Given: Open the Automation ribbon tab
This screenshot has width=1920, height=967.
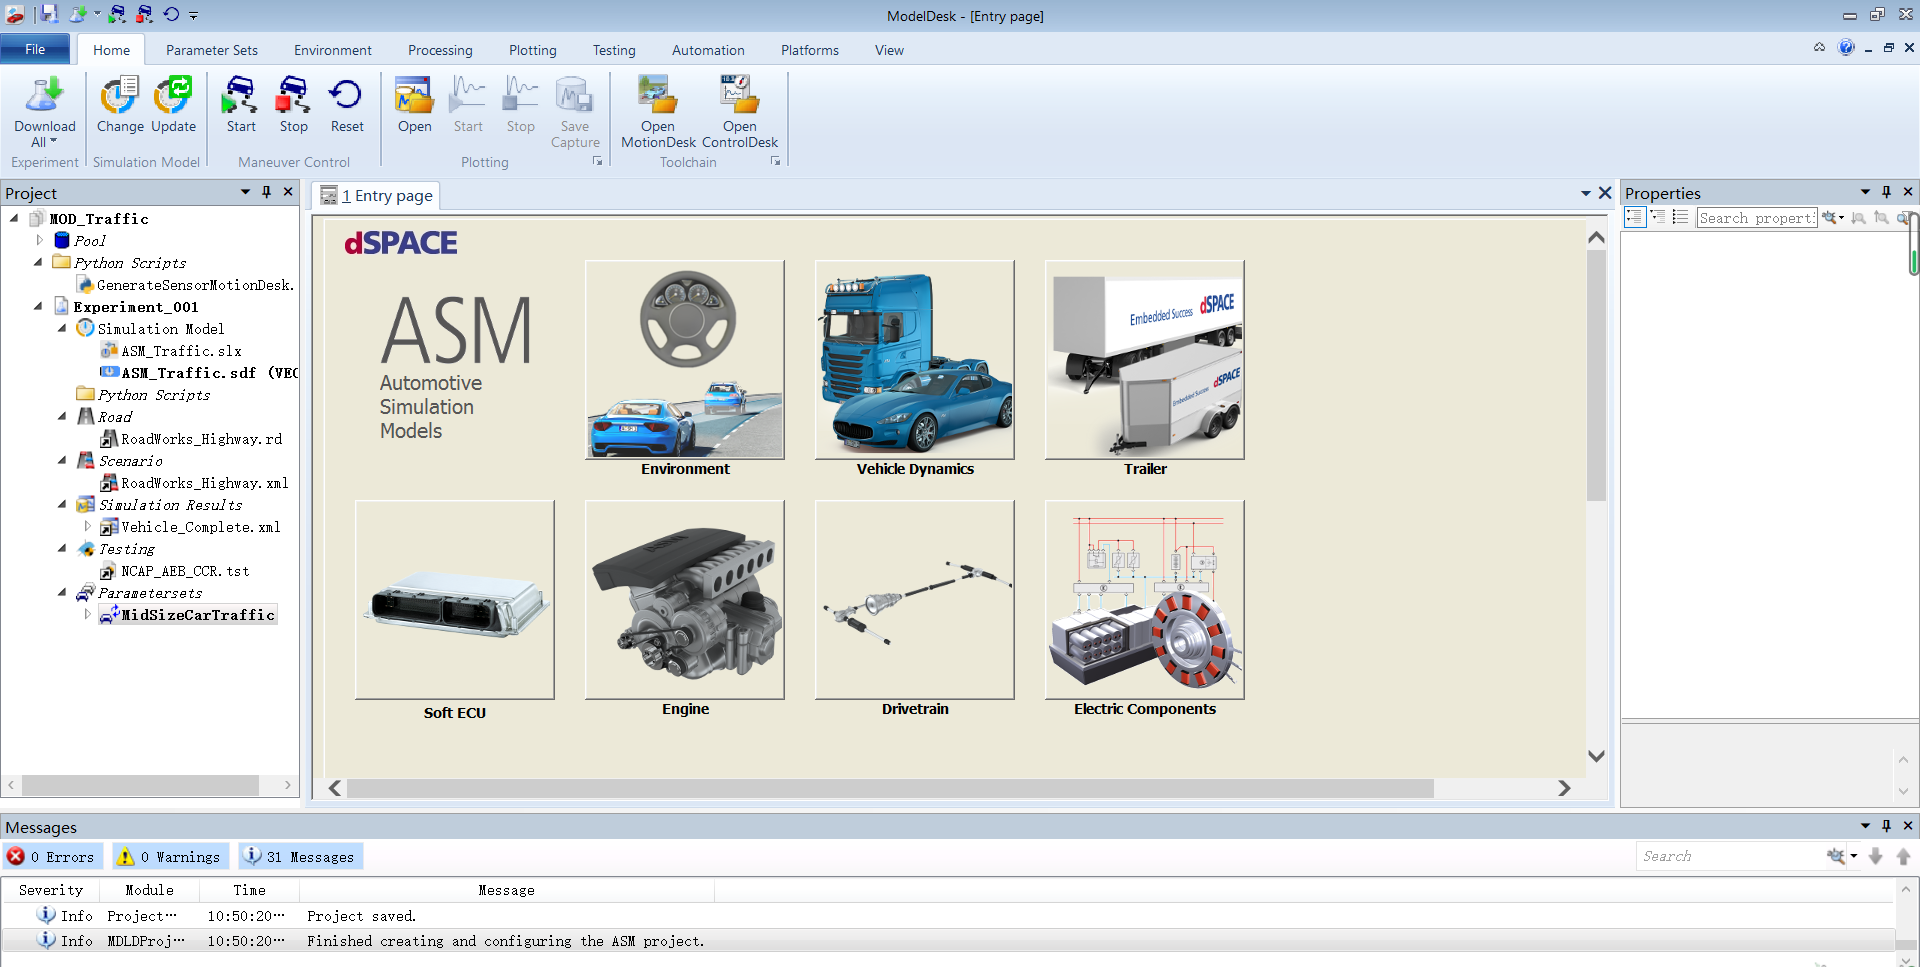Looking at the screenshot, I should 708,50.
